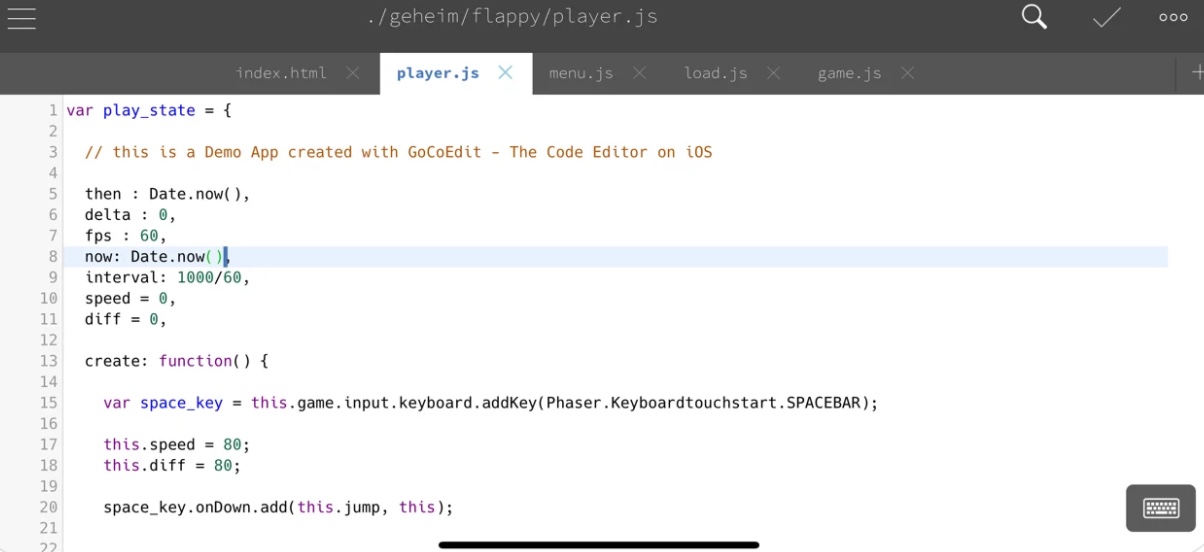
Task: Click line 'then : Date.now(),'
Action: pos(167,194)
